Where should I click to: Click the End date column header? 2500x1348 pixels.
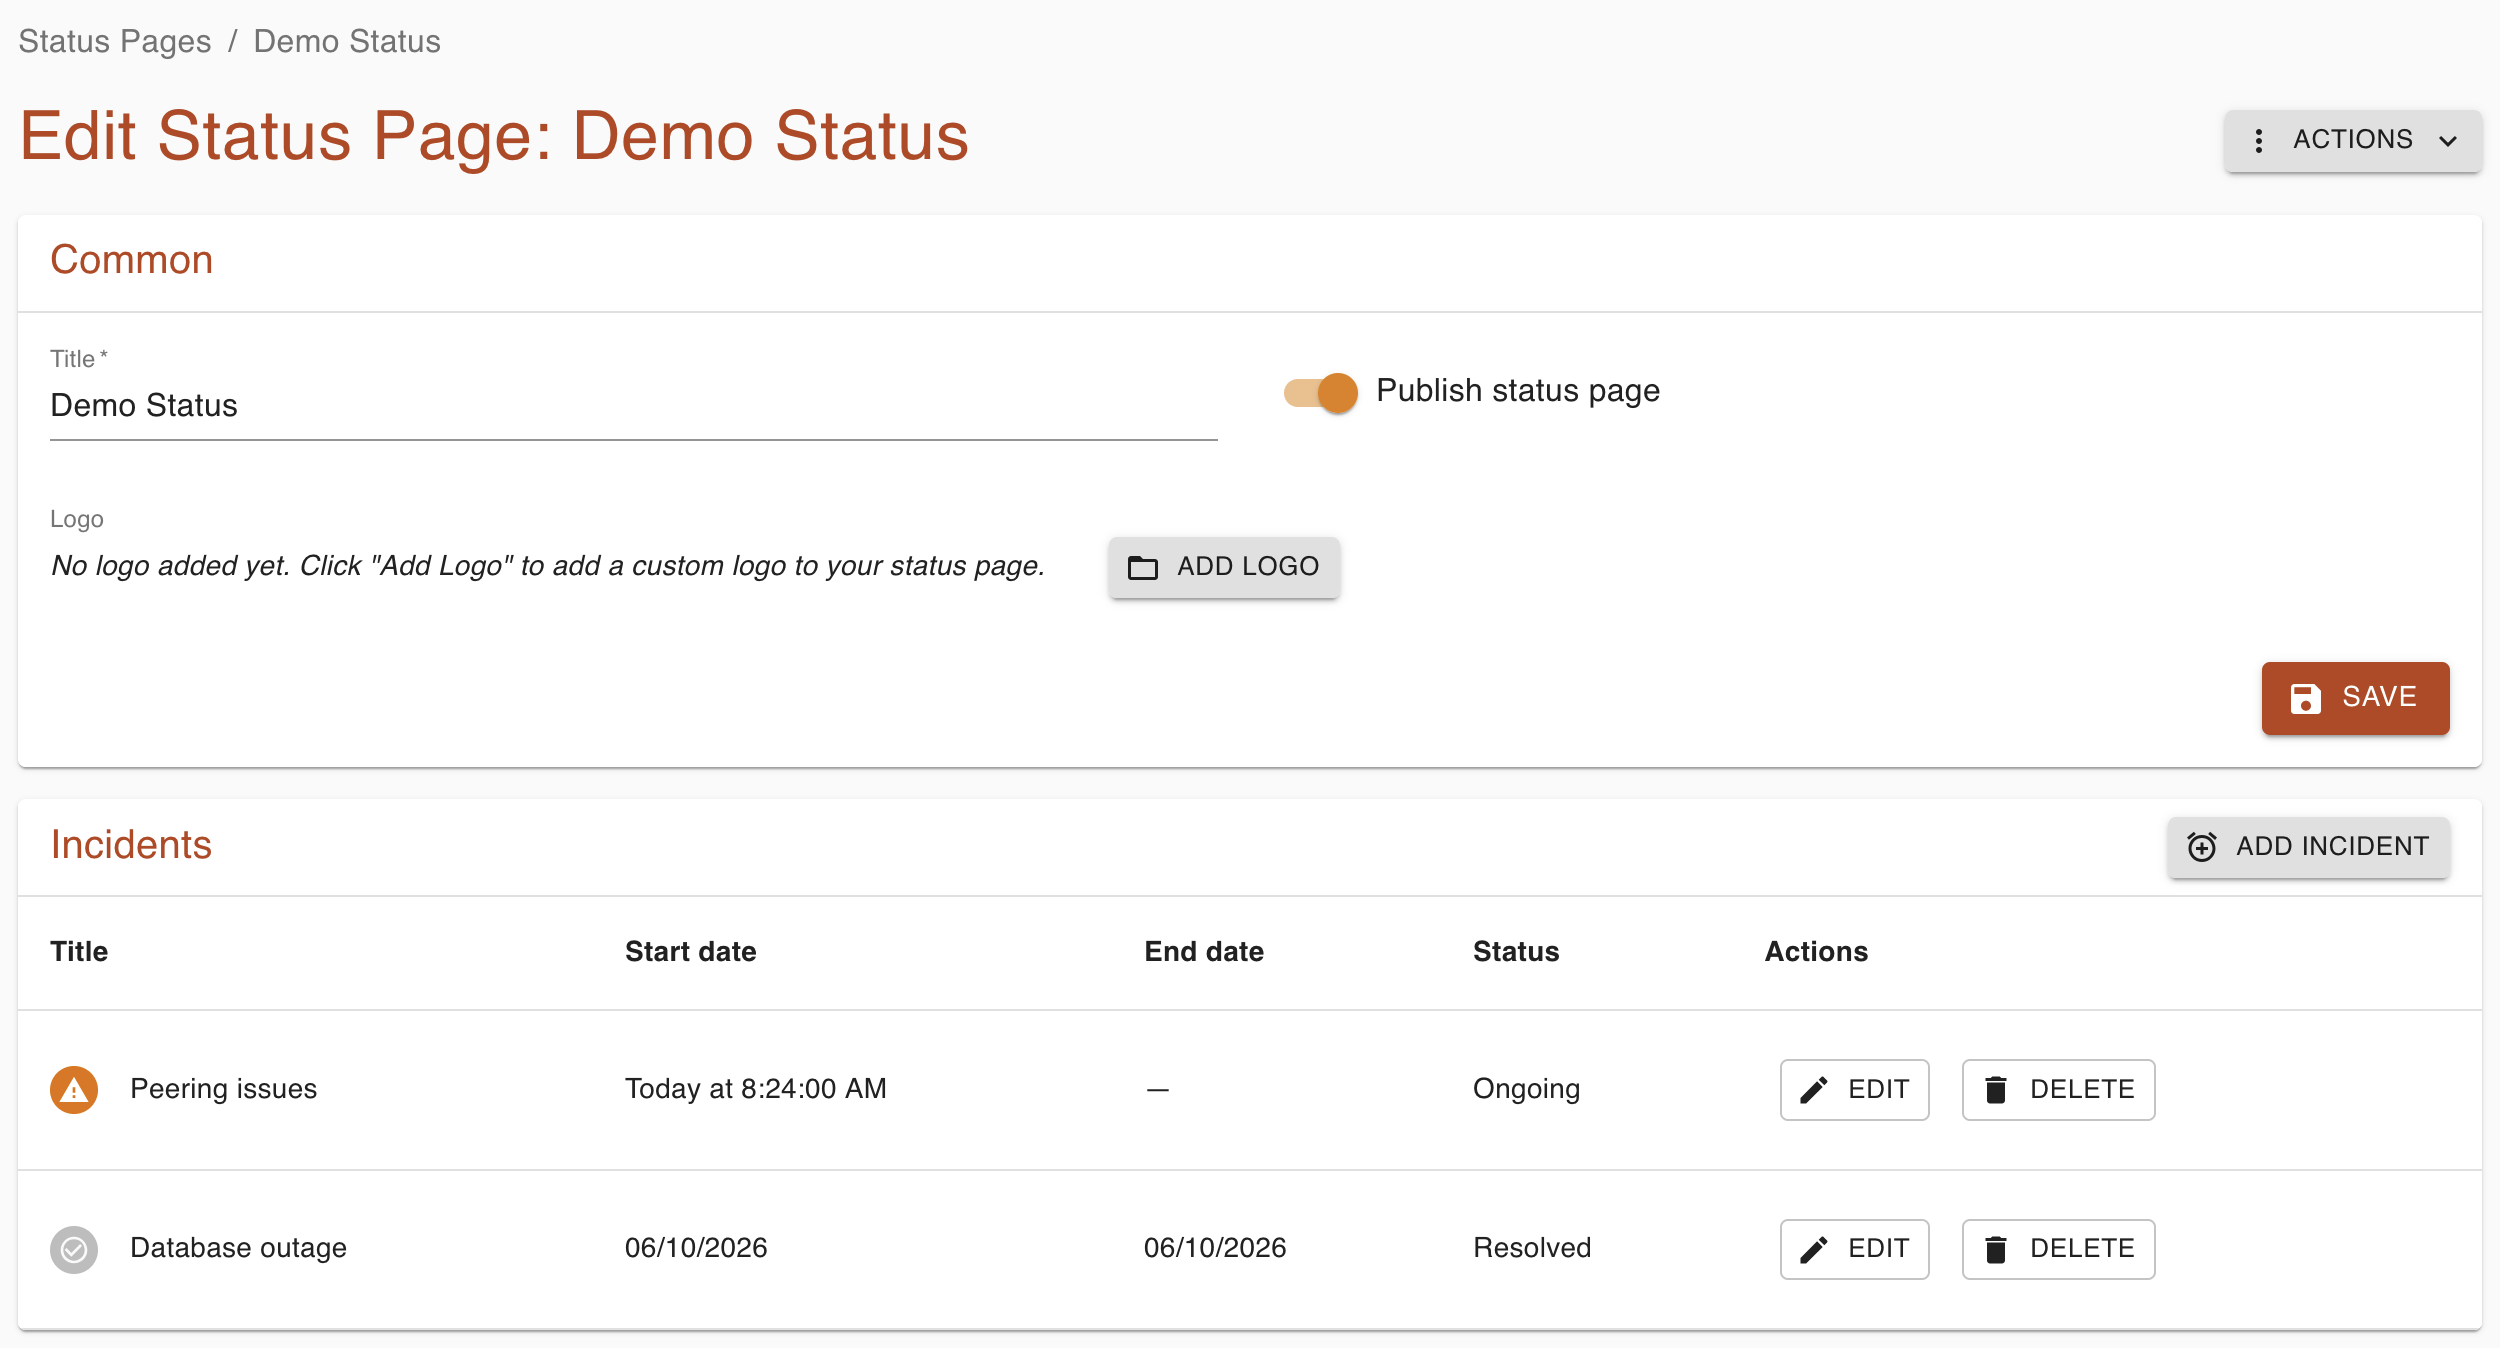(1204, 951)
